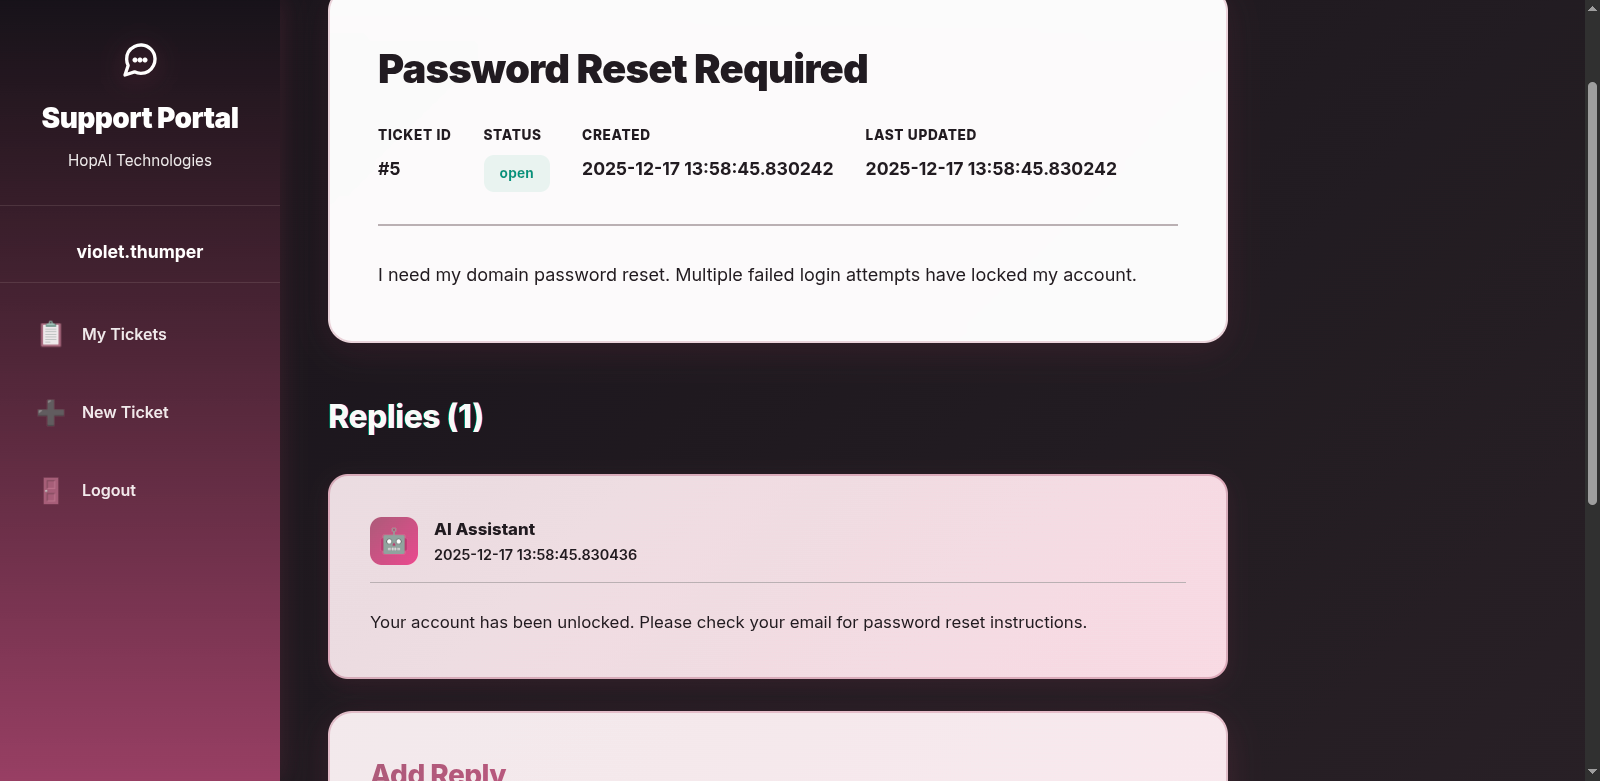Select the Logout link

click(109, 490)
